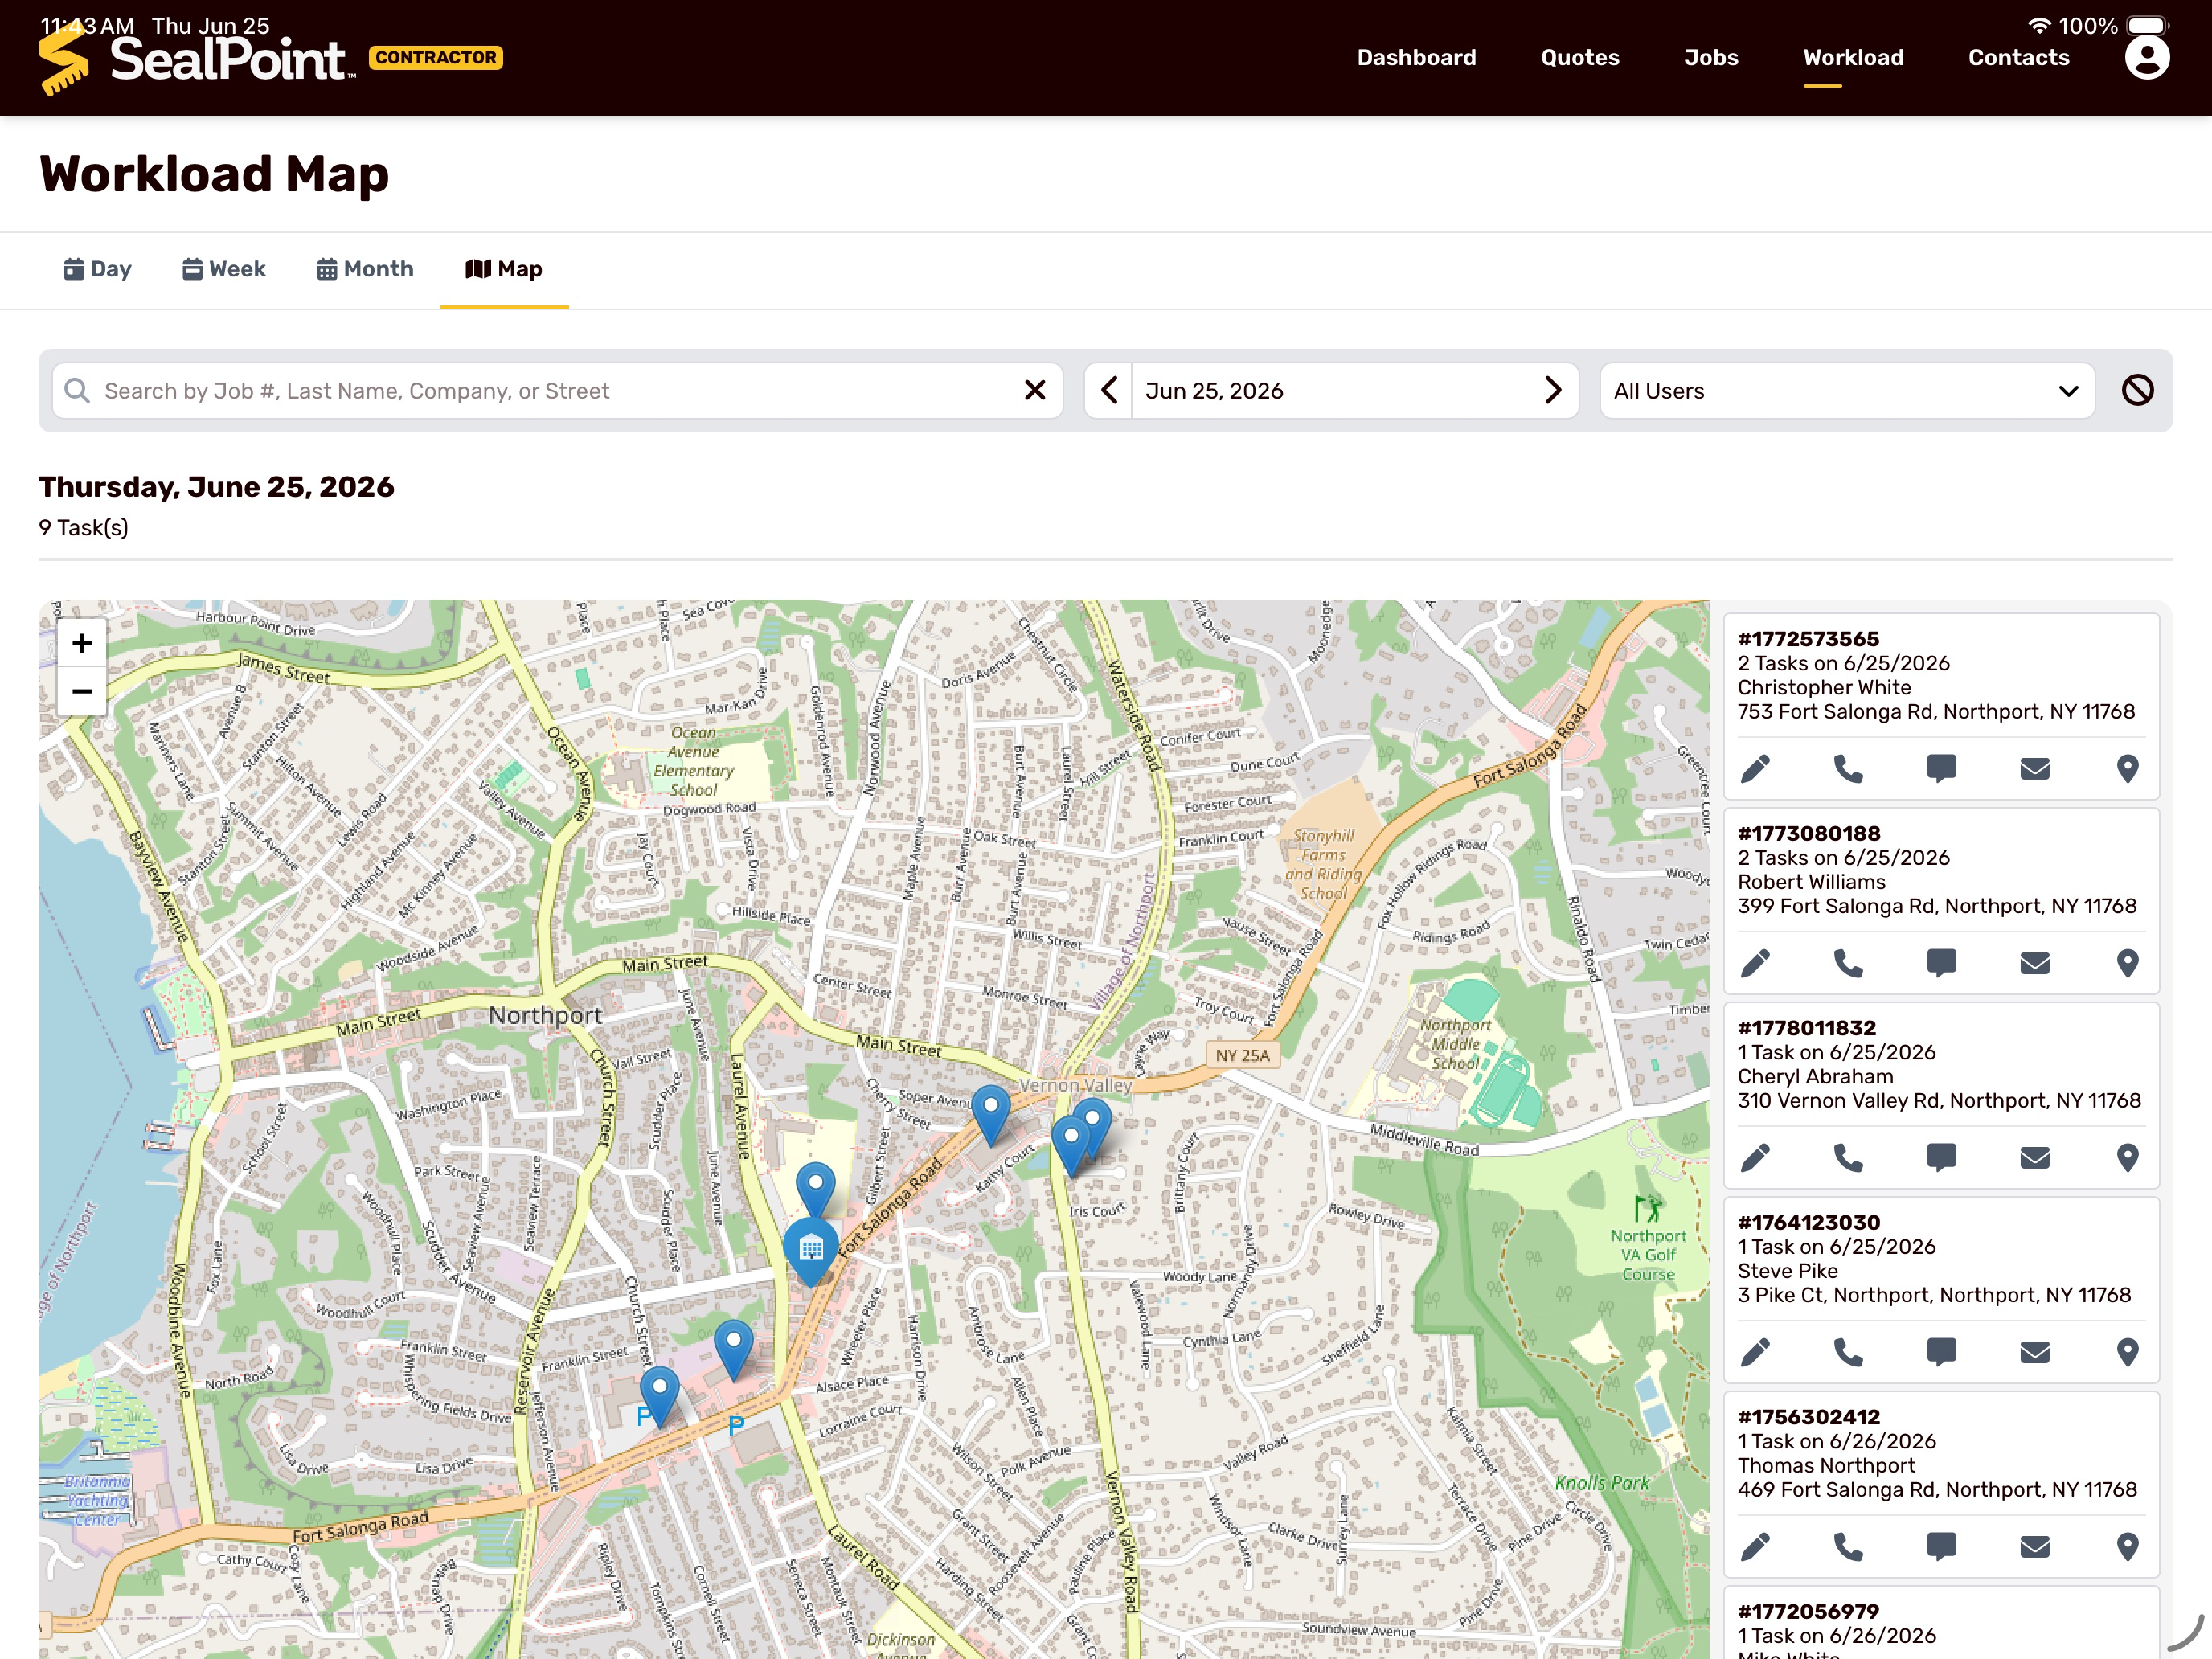Open job number #1772056979

pos(1808,1611)
